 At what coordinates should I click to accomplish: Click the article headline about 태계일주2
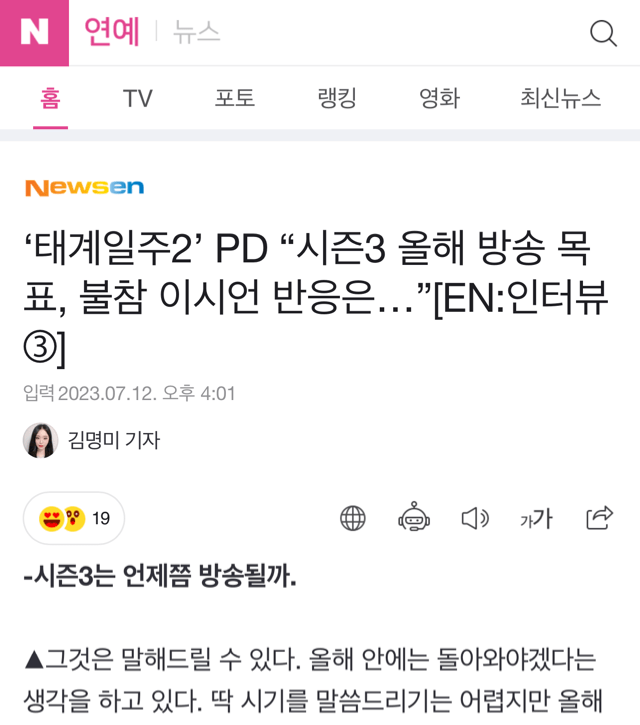[316, 298]
